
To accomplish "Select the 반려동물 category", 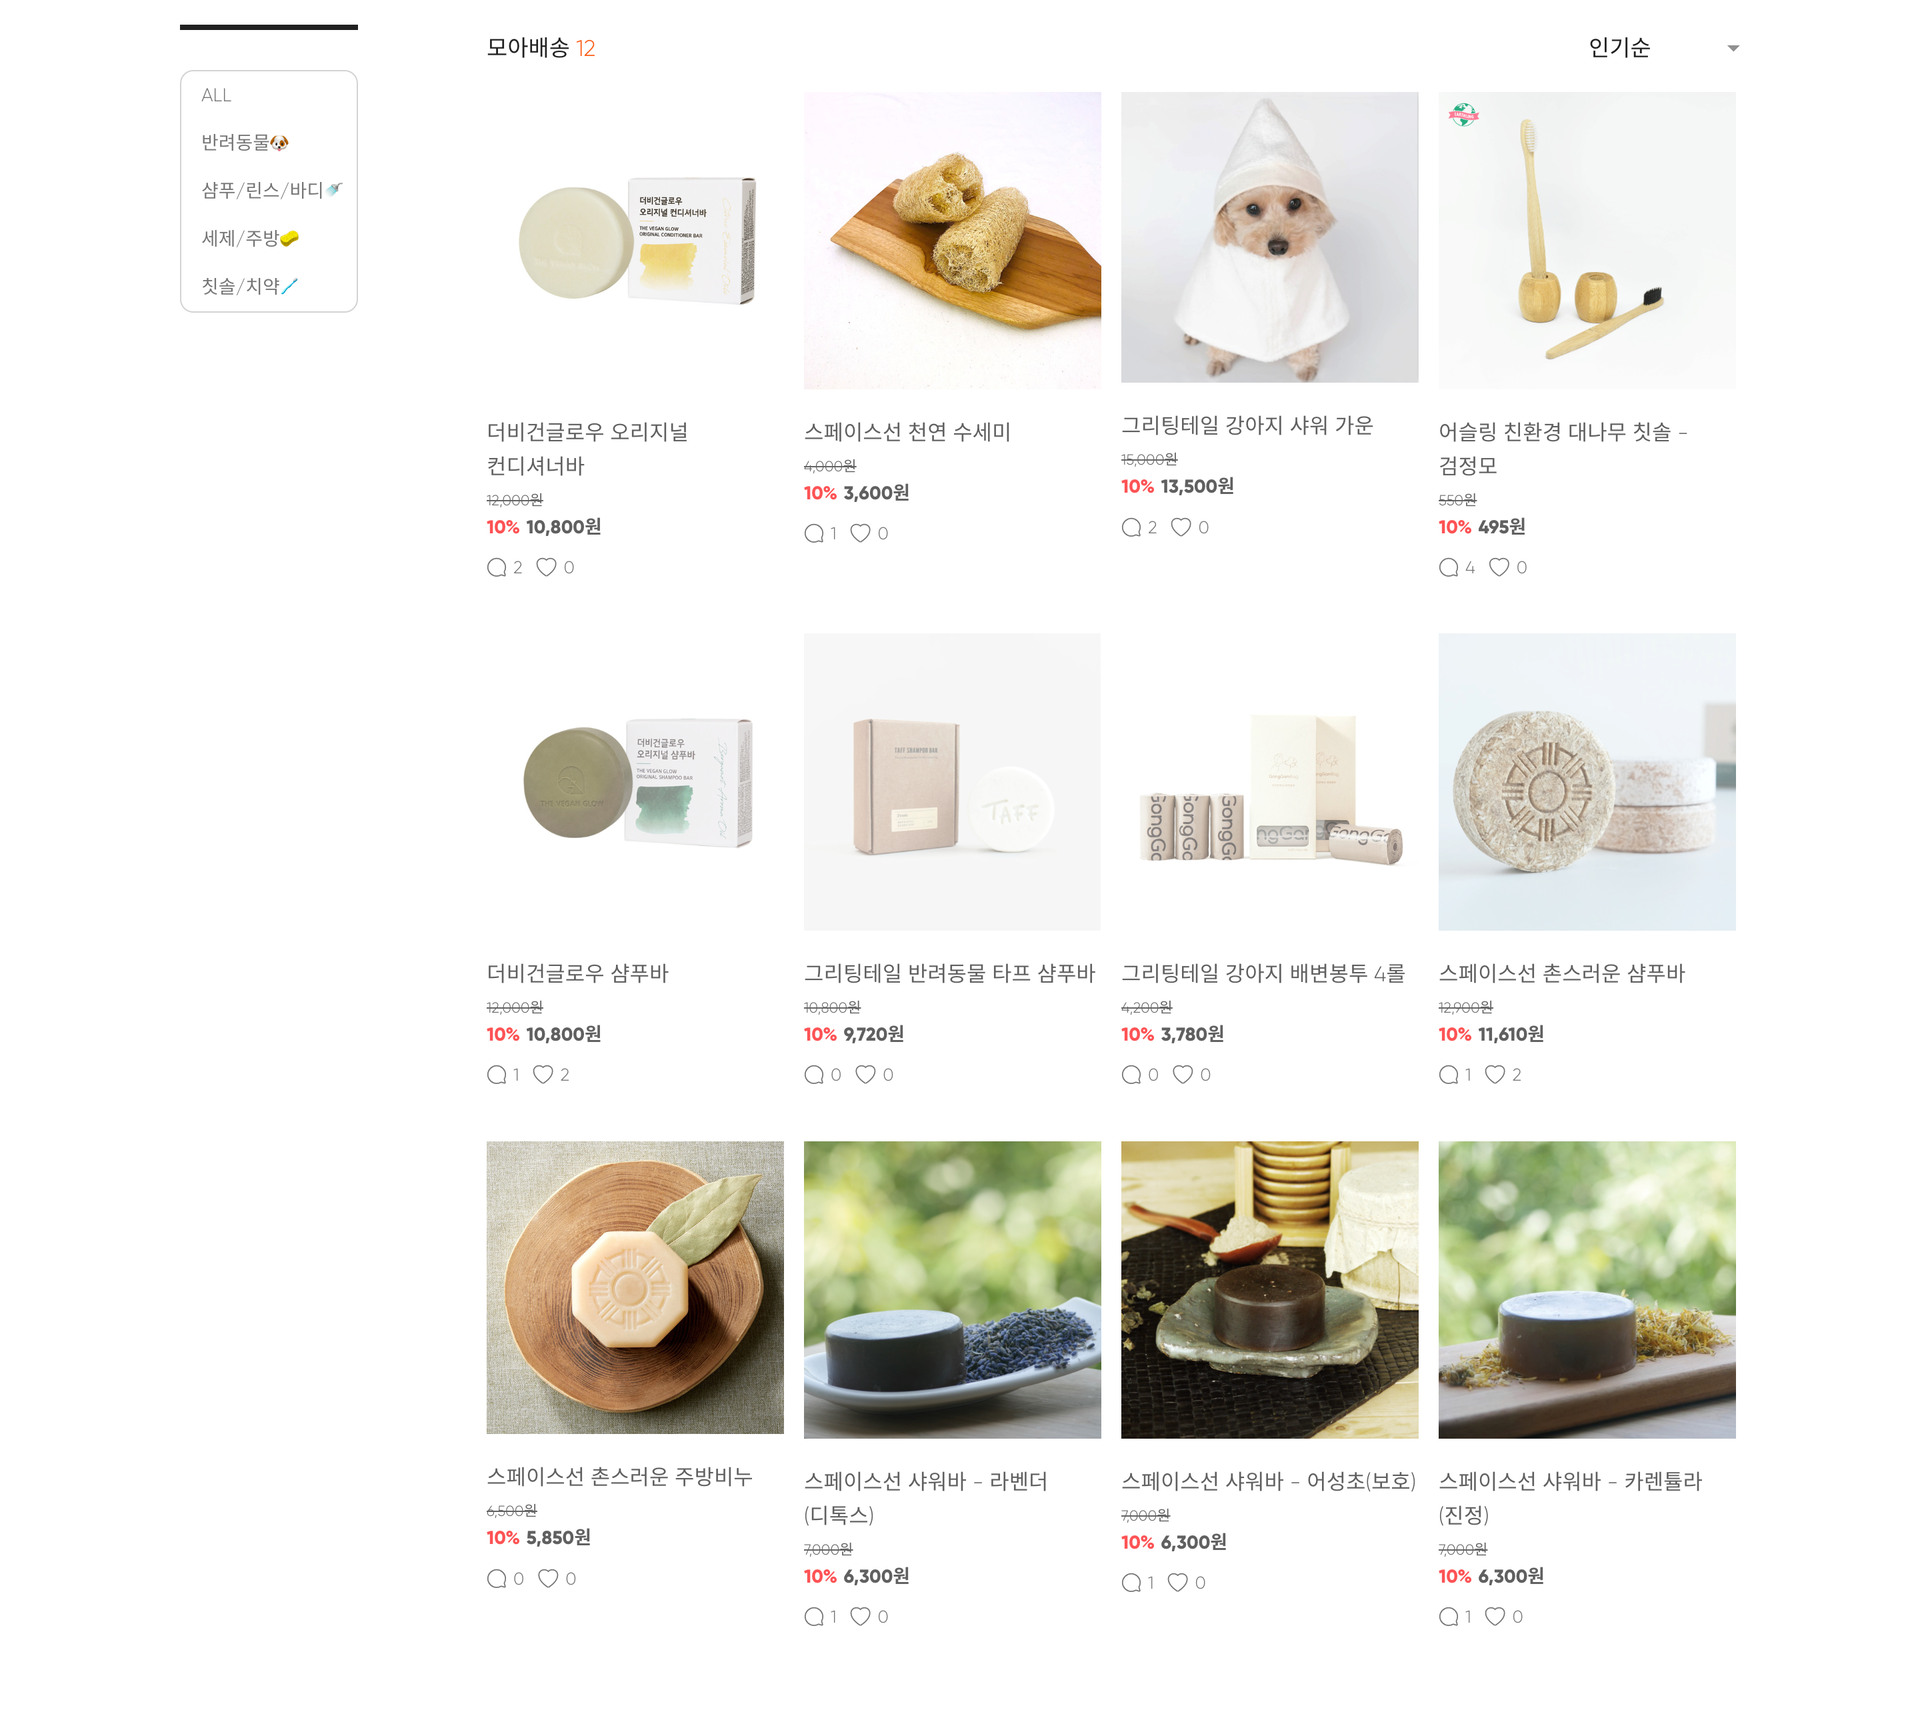I will click(x=245, y=142).
